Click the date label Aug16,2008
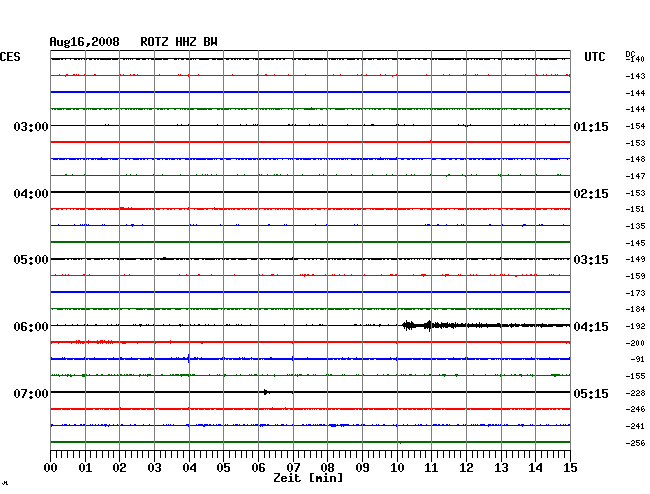The height and width of the screenshot is (494, 650). tap(85, 42)
